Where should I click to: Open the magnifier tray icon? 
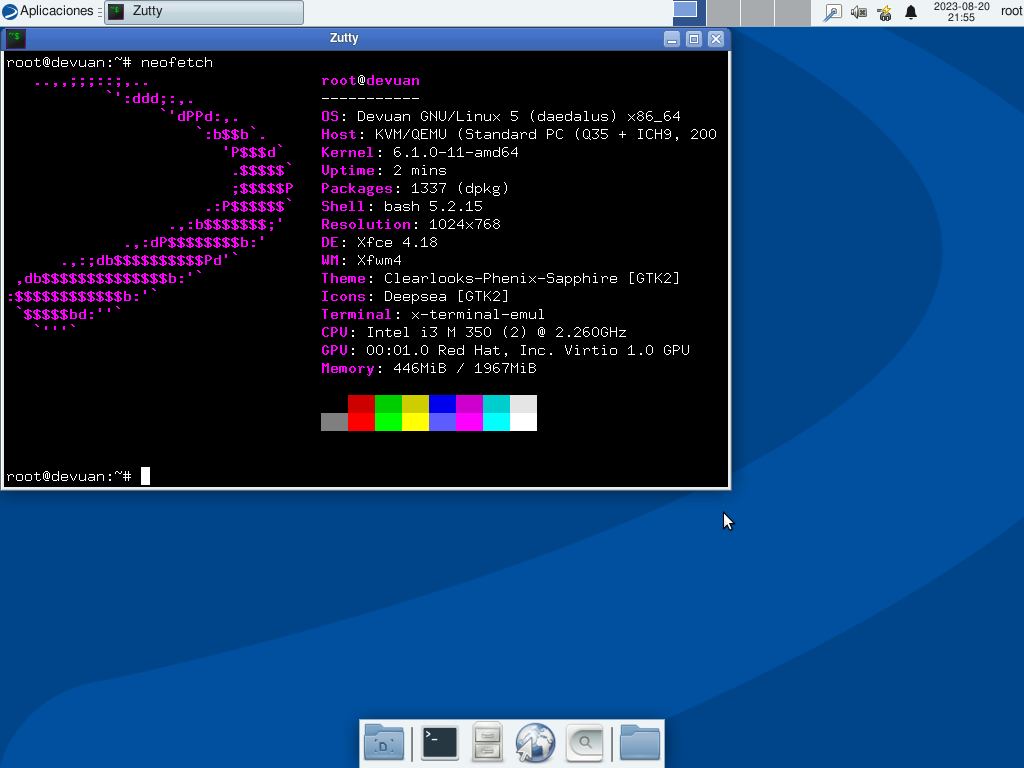(833, 12)
